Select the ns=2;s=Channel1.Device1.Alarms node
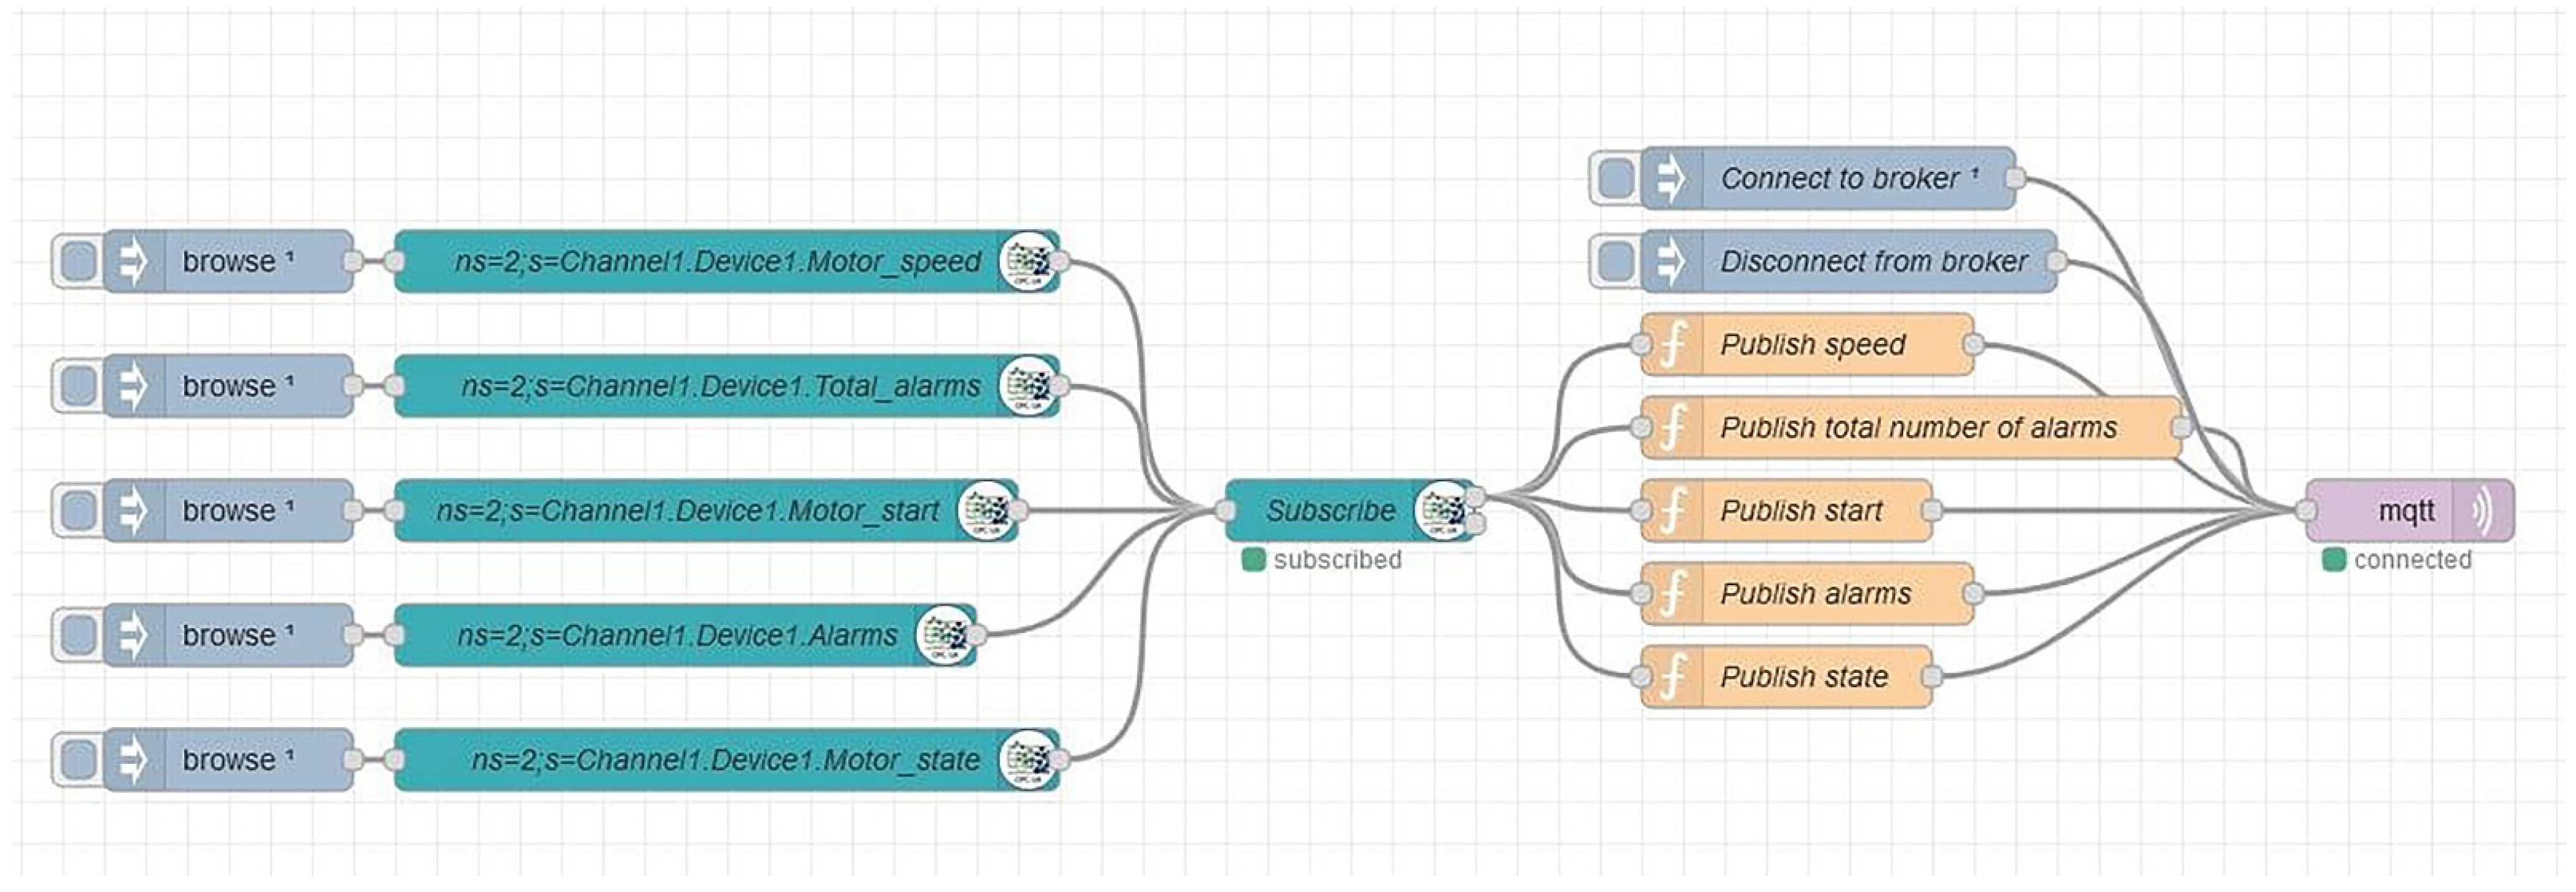 676,635
